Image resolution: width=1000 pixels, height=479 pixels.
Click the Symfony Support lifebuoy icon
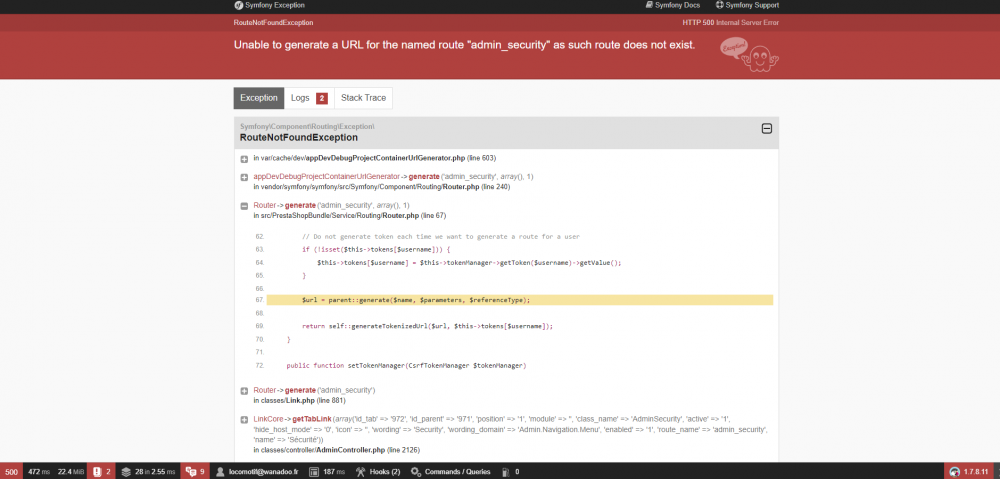(719, 5)
